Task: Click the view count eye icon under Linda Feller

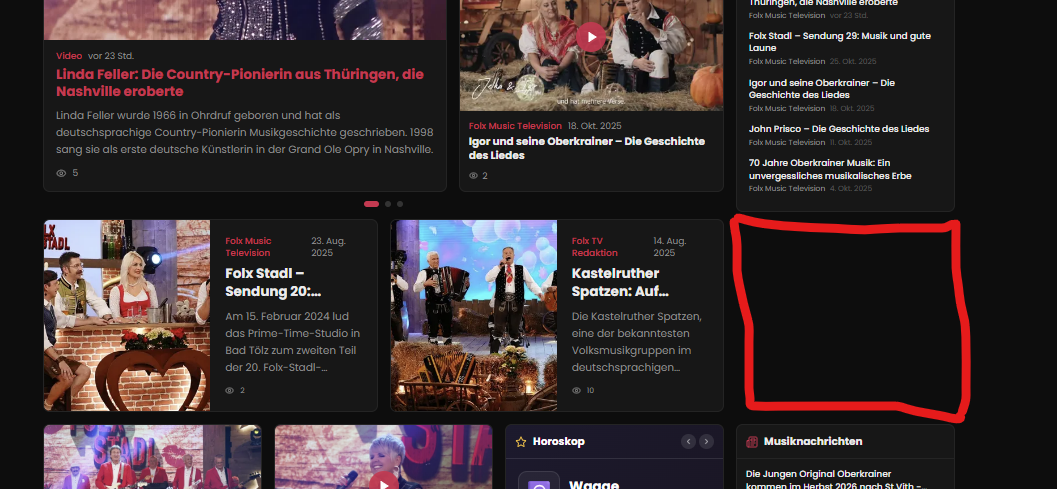Action: pyautogui.click(x=61, y=173)
